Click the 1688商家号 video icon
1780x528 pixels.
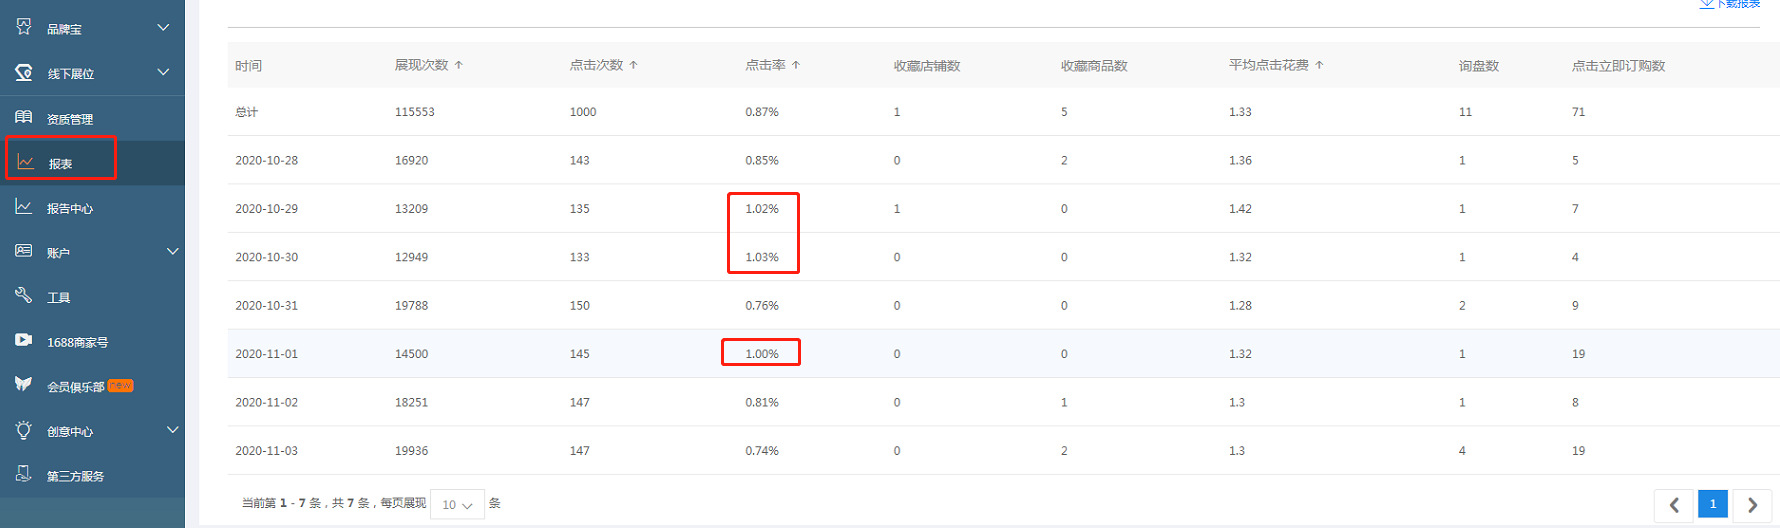(x=24, y=341)
